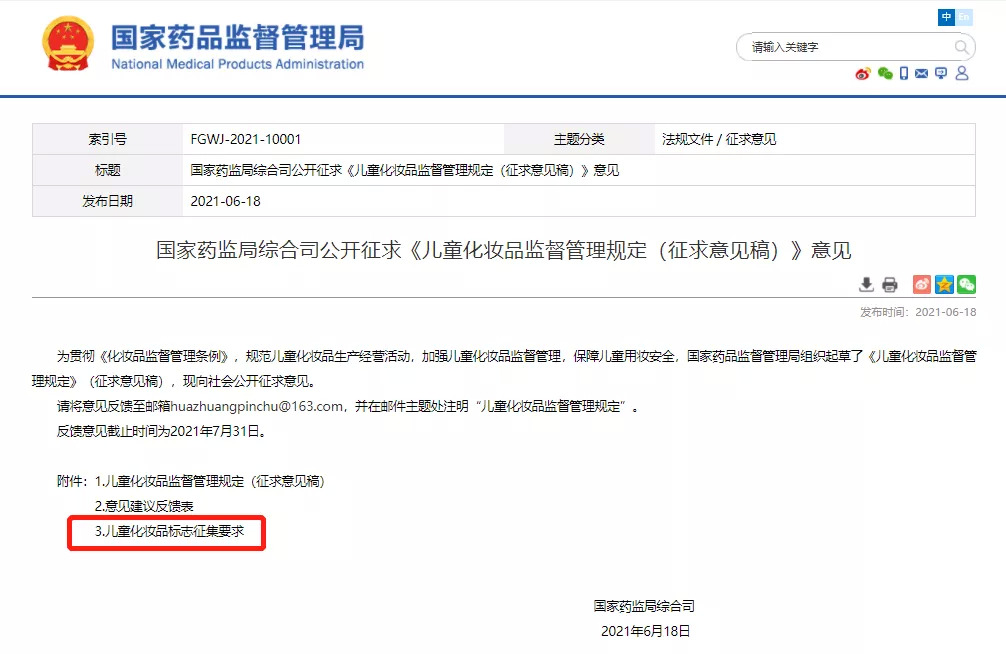Image resolution: width=1006 pixels, height=654 pixels.
Task: Click the message board icon in header
Action: point(941,74)
